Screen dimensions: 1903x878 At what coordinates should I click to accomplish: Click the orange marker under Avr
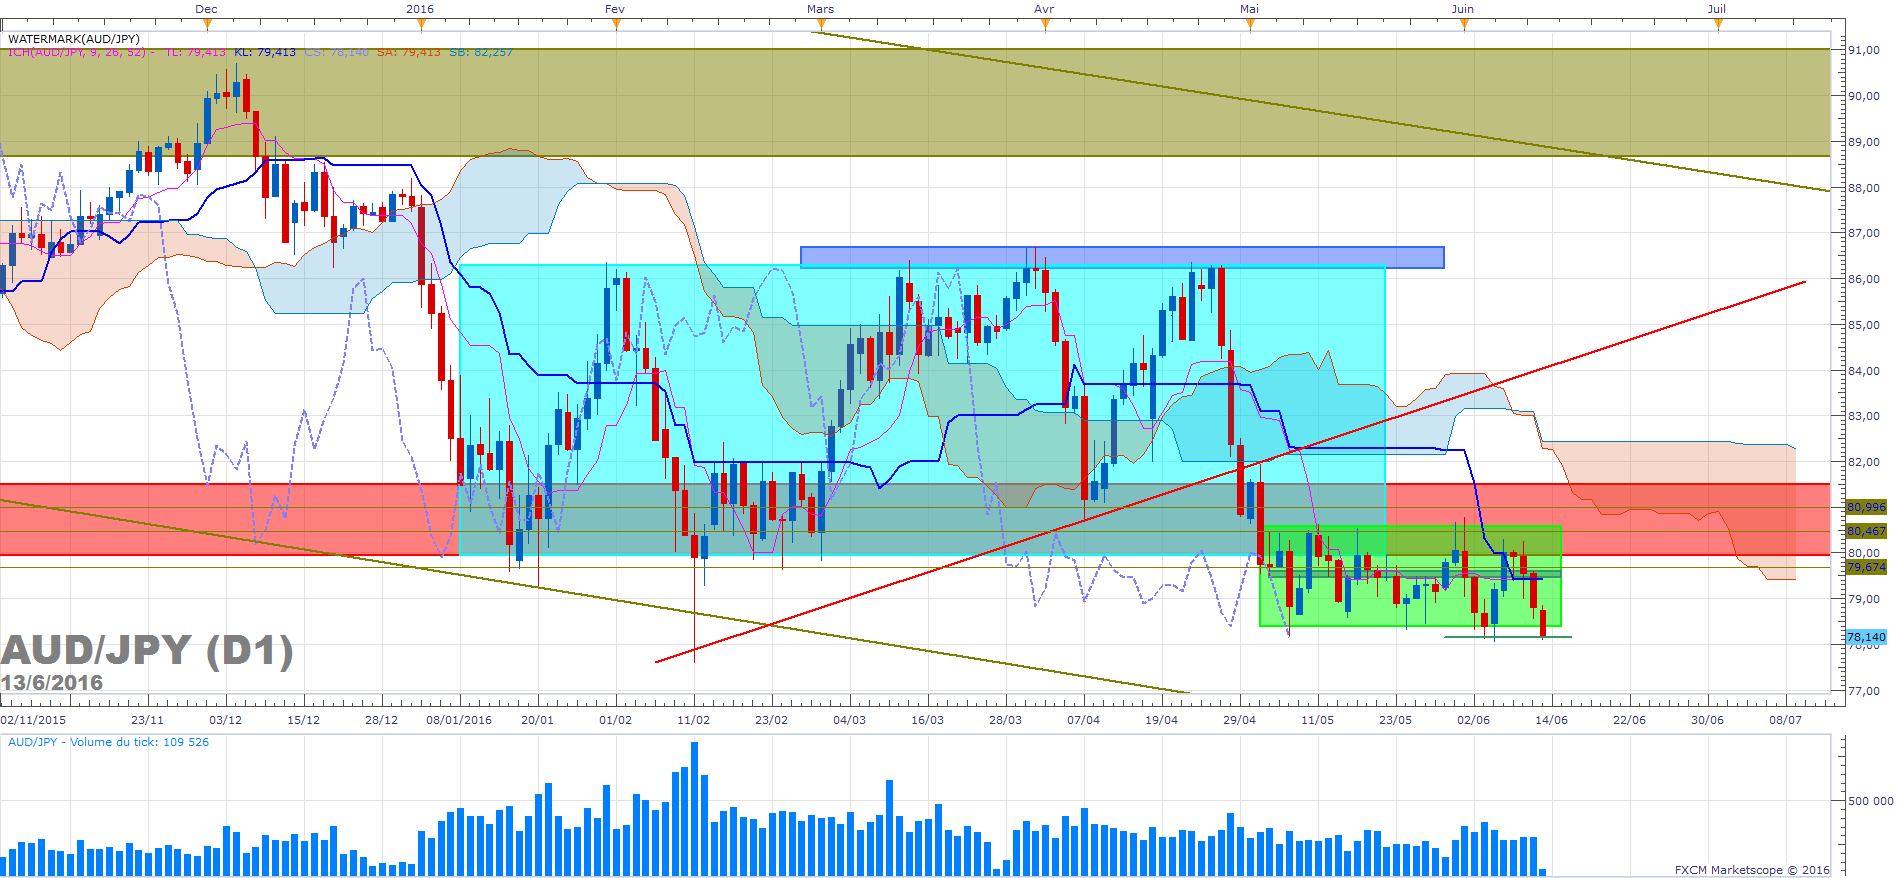pyautogui.click(x=1045, y=25)
